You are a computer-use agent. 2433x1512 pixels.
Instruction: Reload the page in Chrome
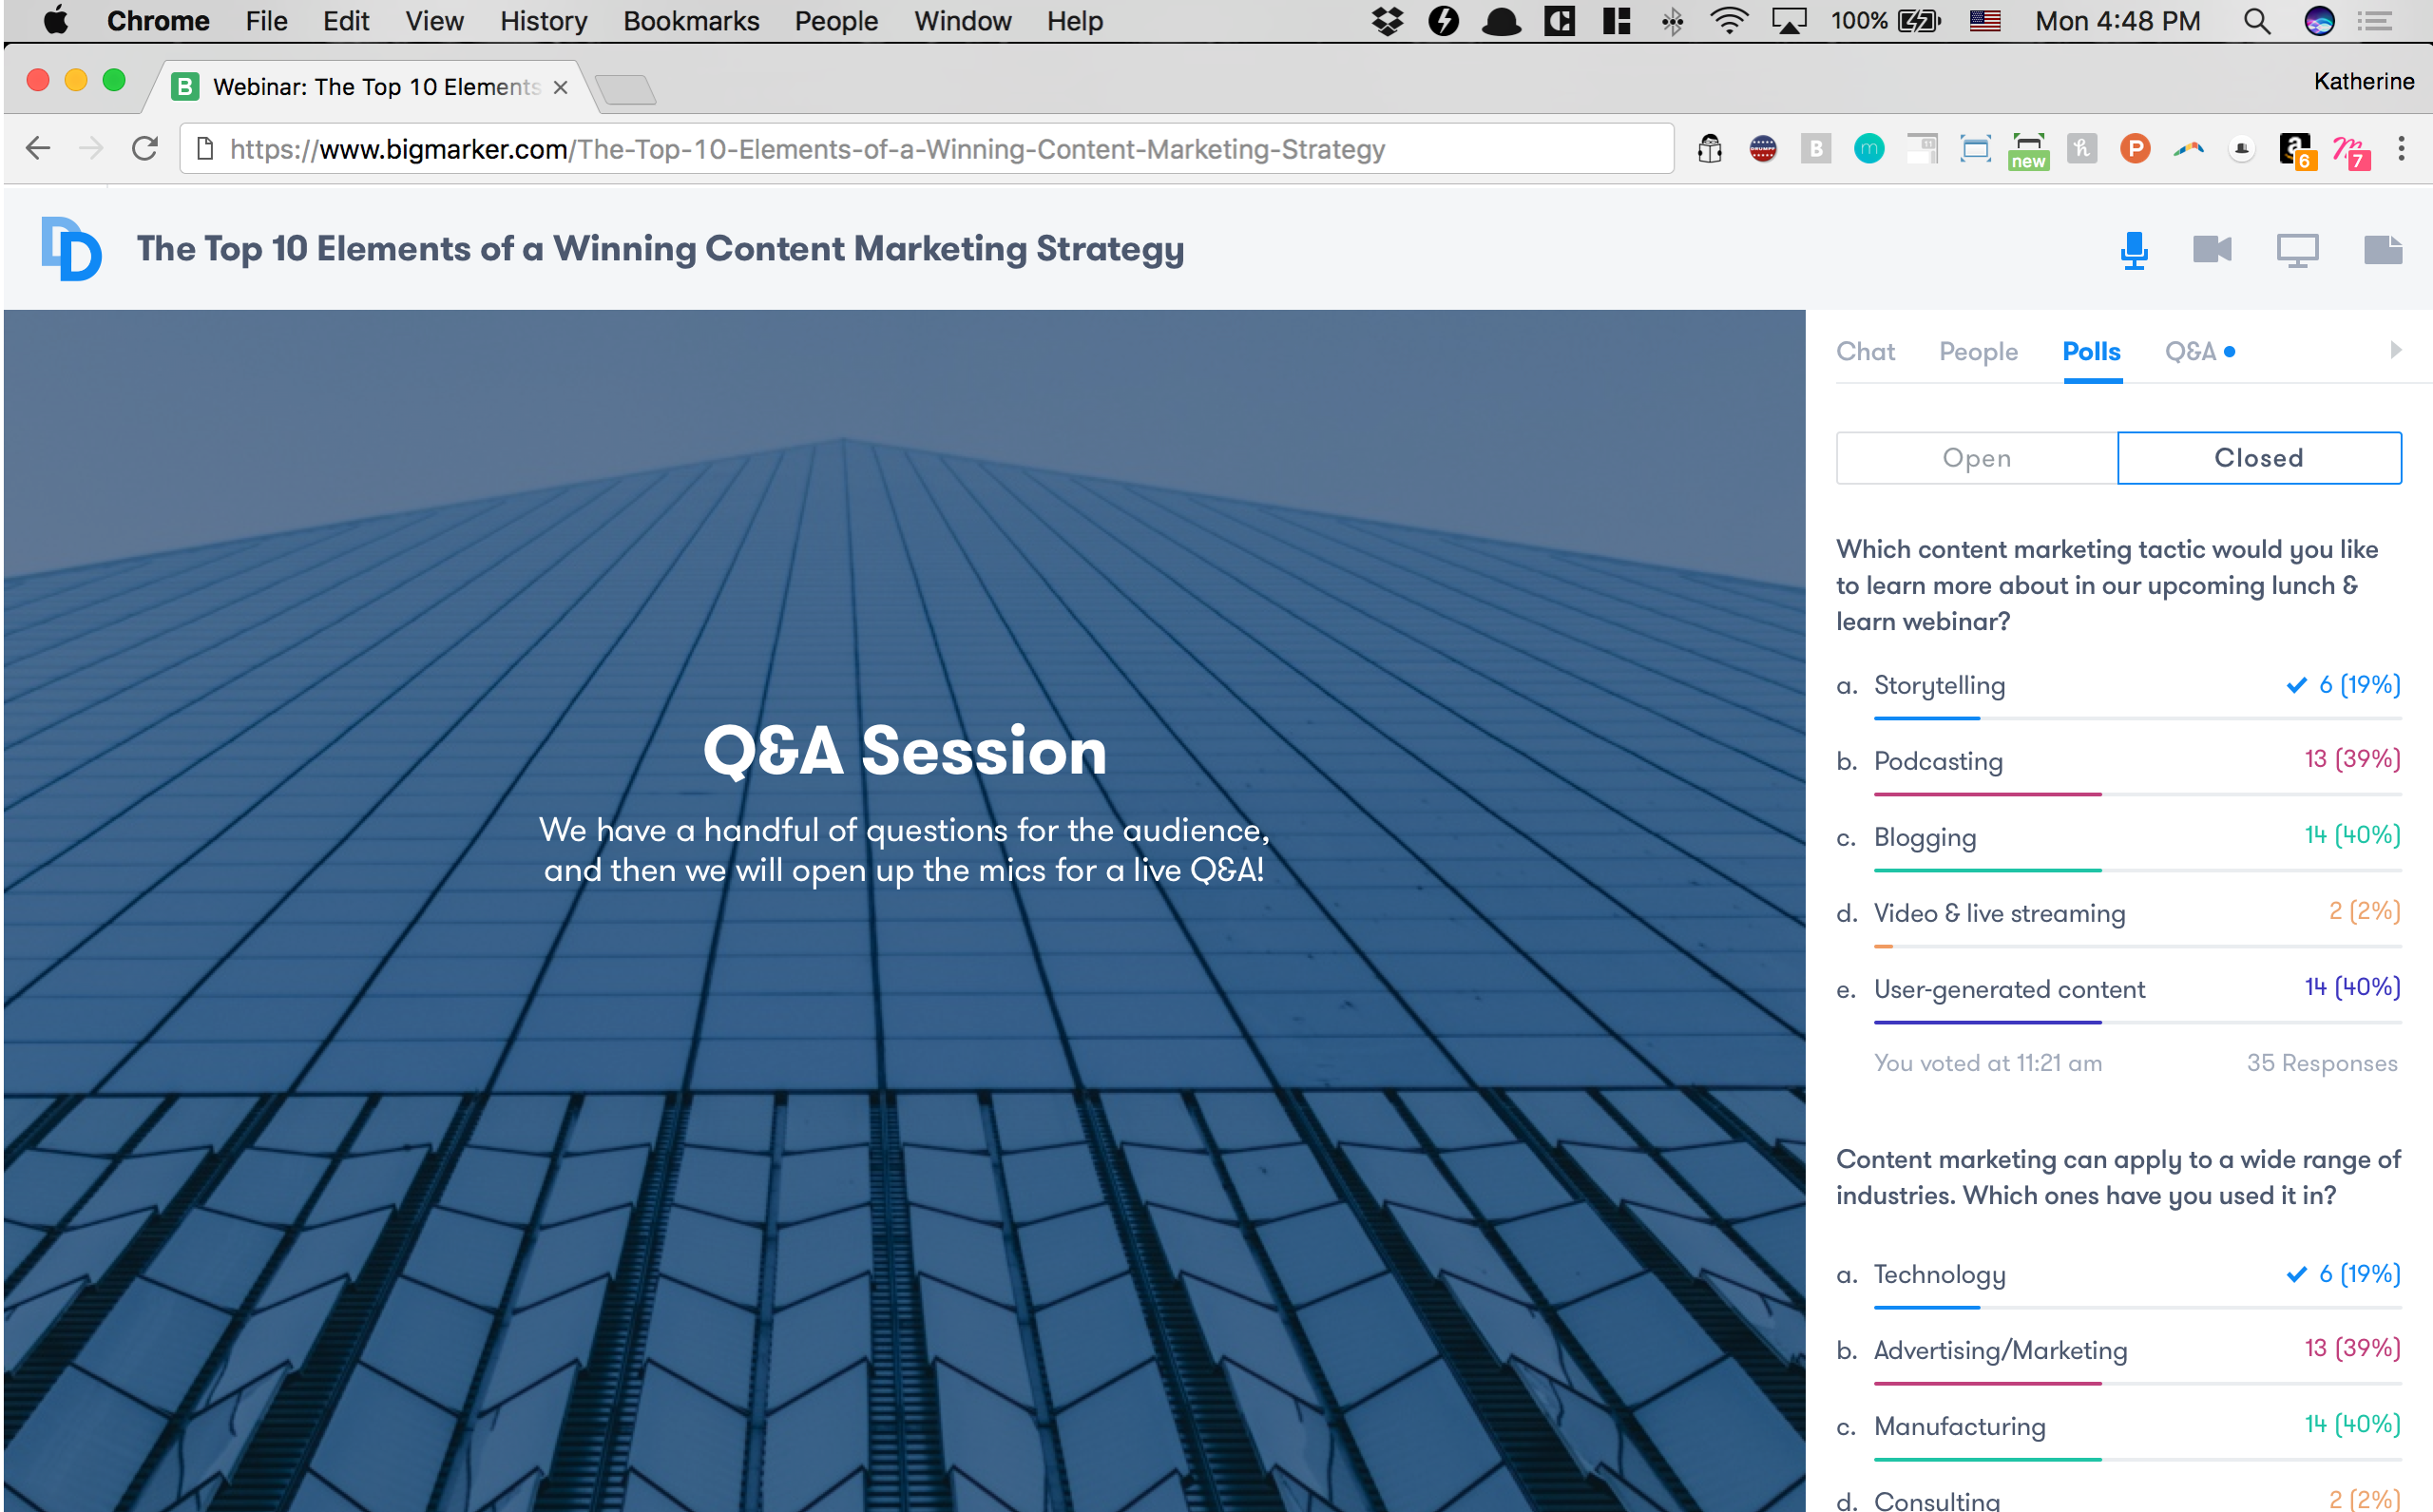pos(145,149)
